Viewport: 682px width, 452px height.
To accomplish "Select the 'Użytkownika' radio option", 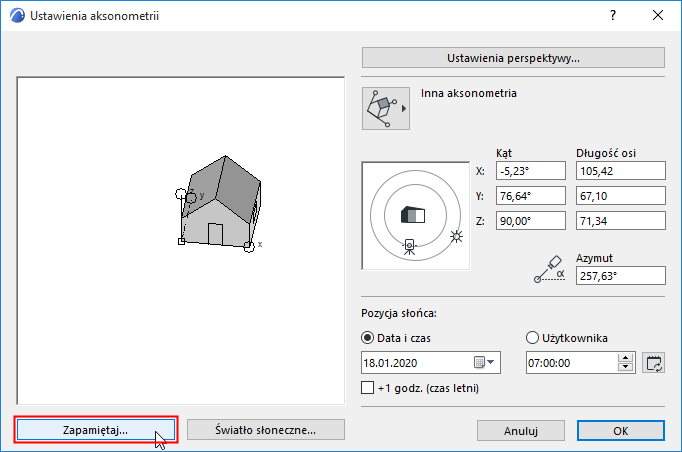I will 532,338.
